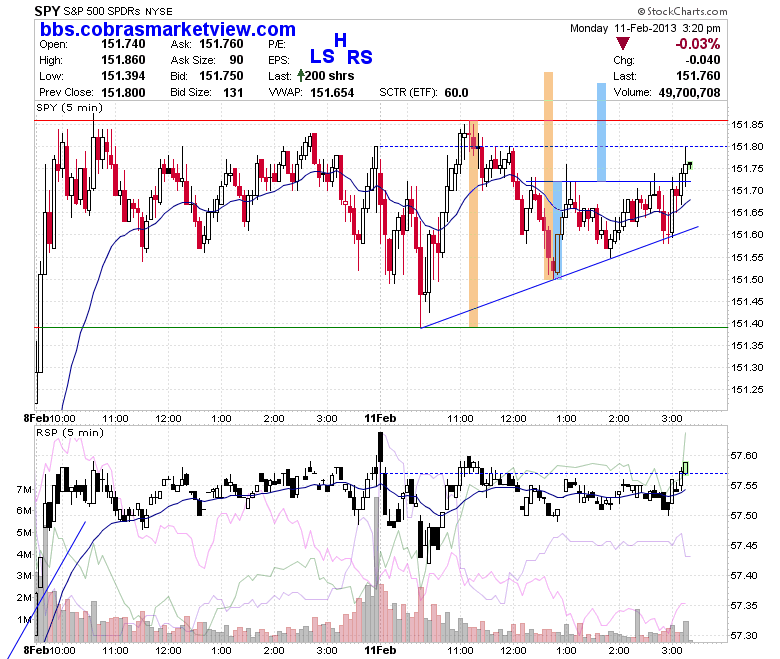Click the blue H annotation label
The width and height of the screenshot is (780, 659).
coord(340,40)
